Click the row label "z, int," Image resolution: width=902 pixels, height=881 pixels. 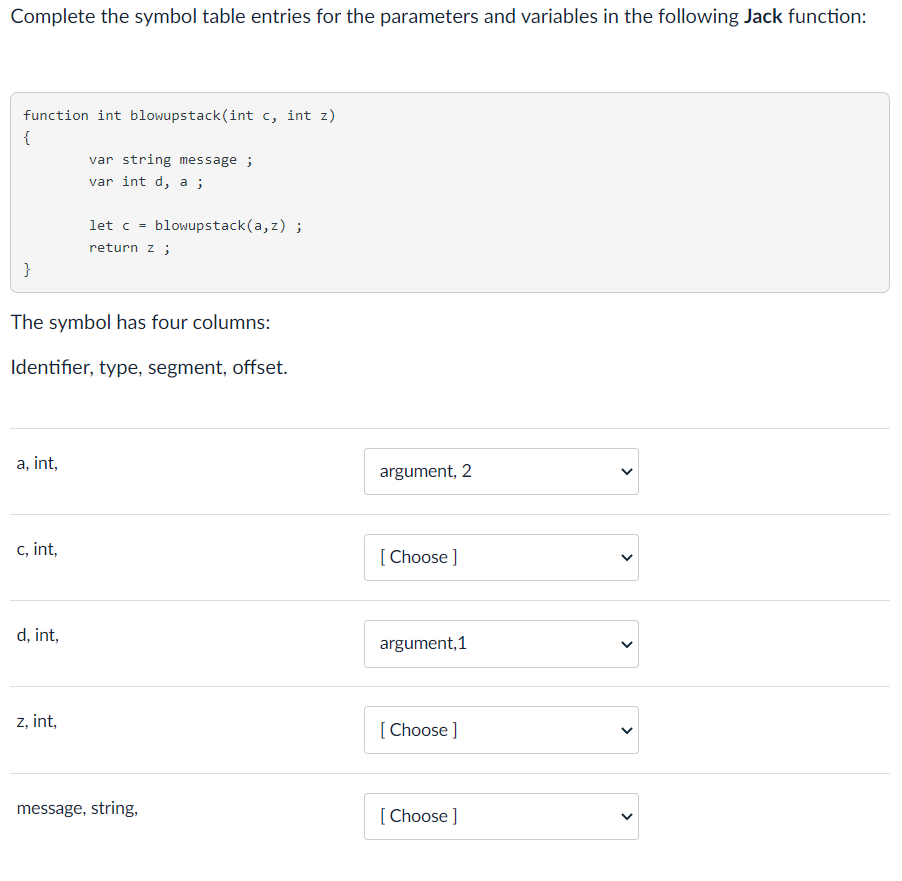tap(36, 721)
